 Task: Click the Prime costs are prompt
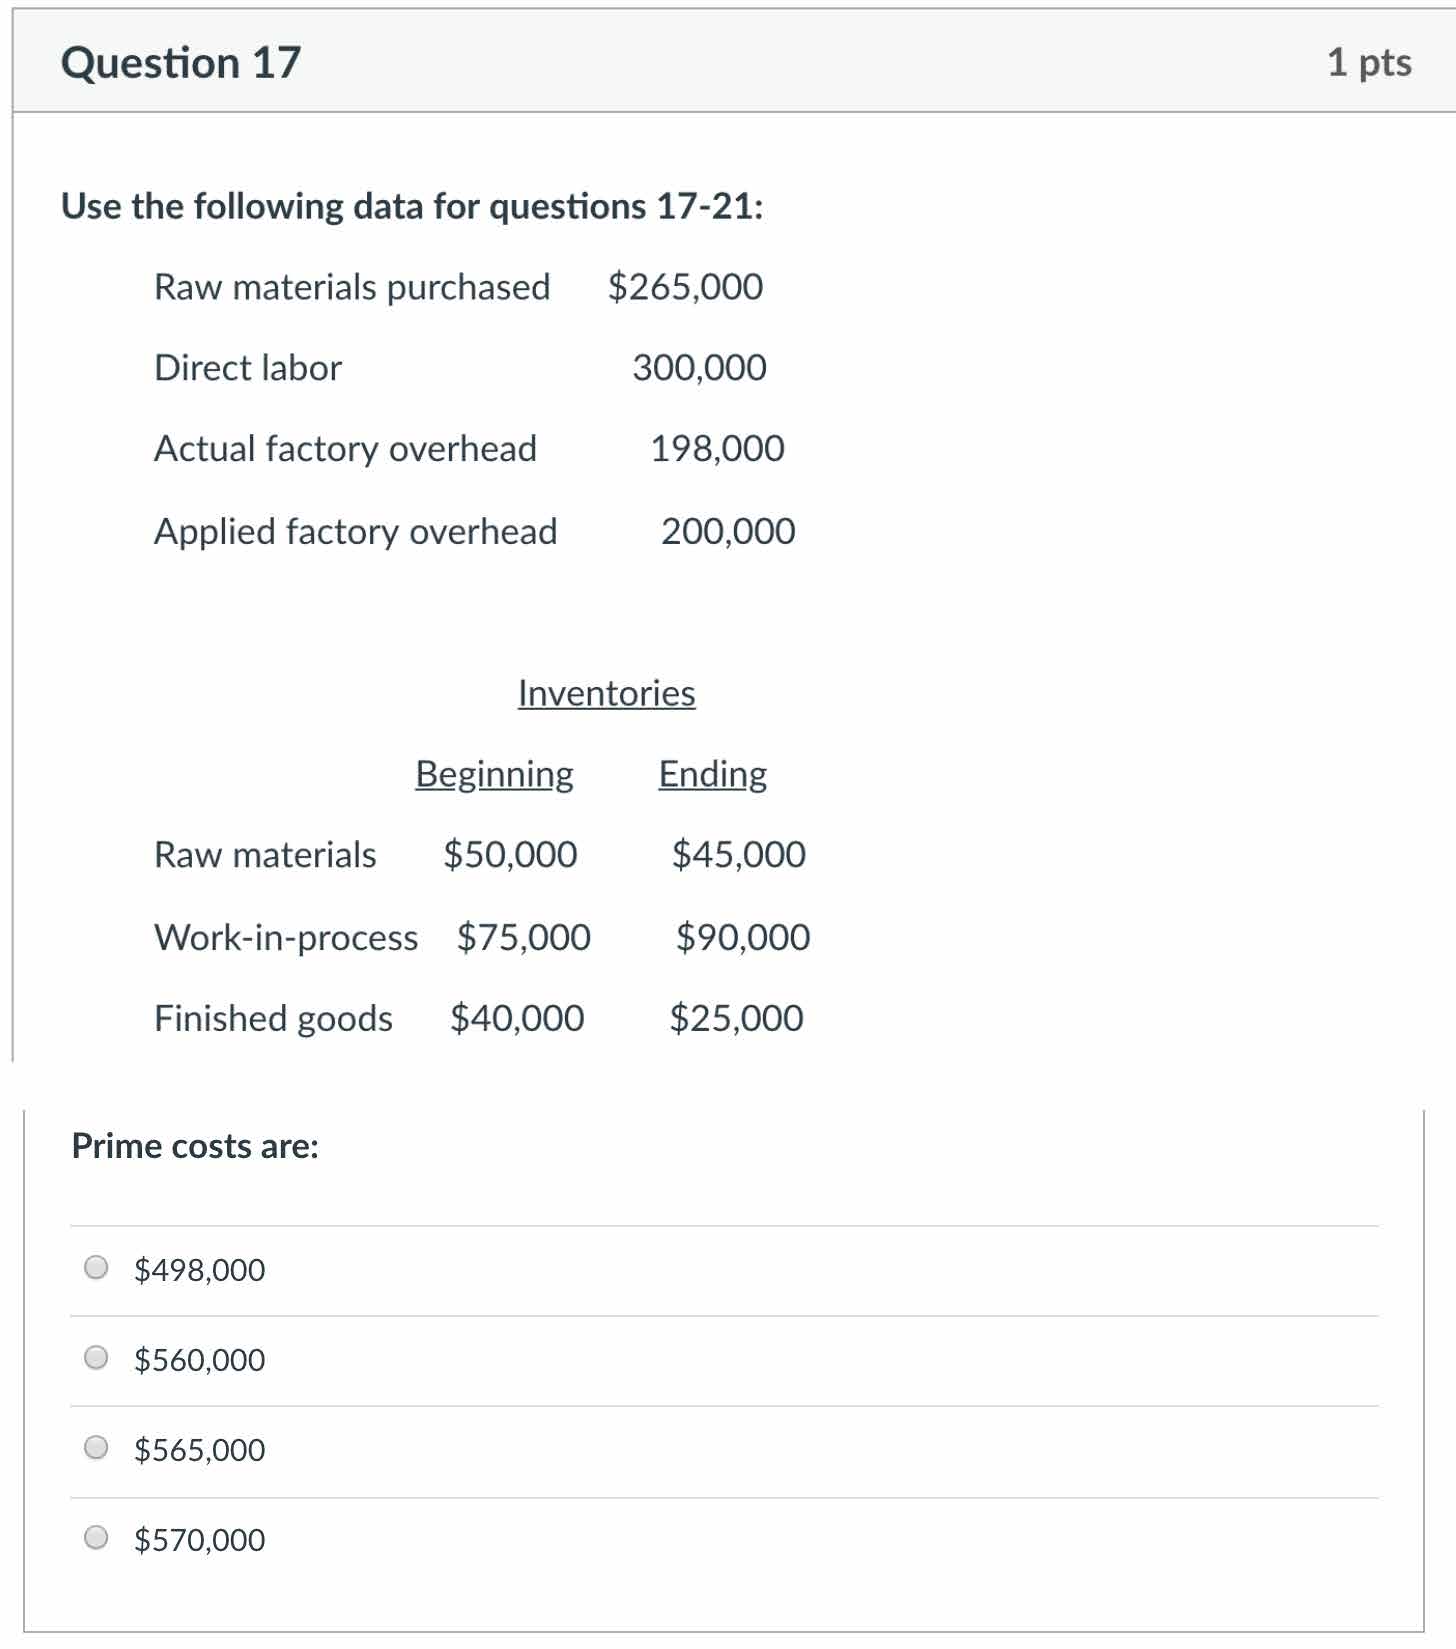(x=195, y=1146)
